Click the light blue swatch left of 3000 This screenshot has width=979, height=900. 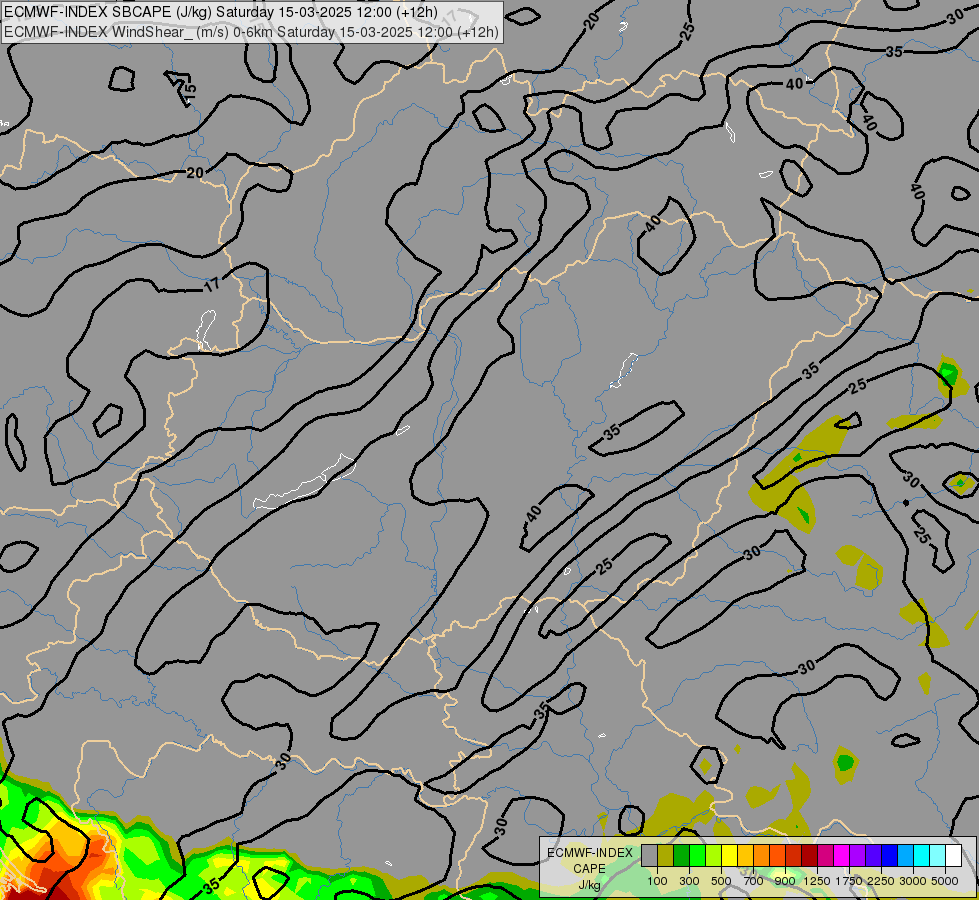pyautogui.click(x=906, y=856)
